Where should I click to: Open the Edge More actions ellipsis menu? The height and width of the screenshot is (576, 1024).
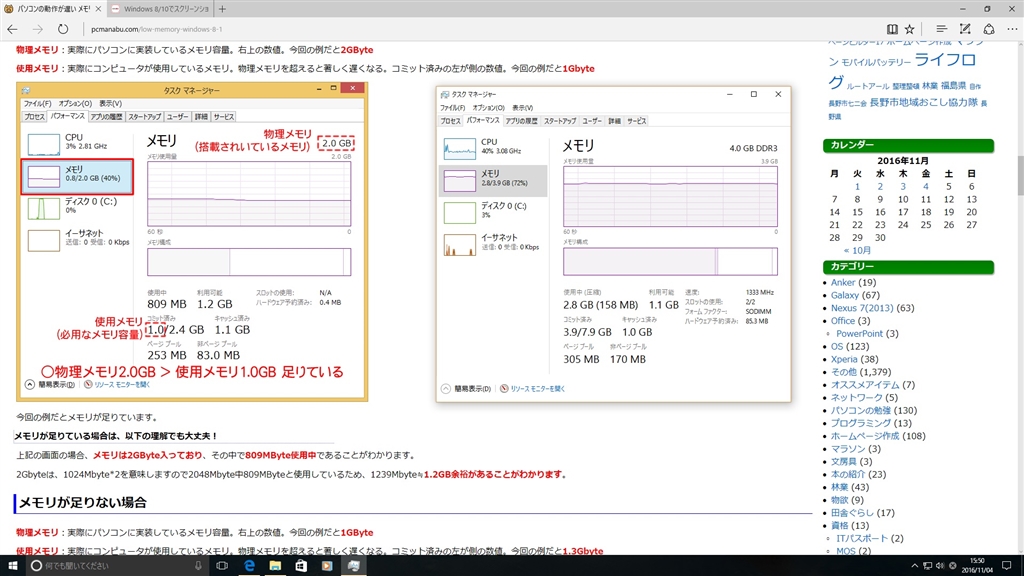point(1012,29)
